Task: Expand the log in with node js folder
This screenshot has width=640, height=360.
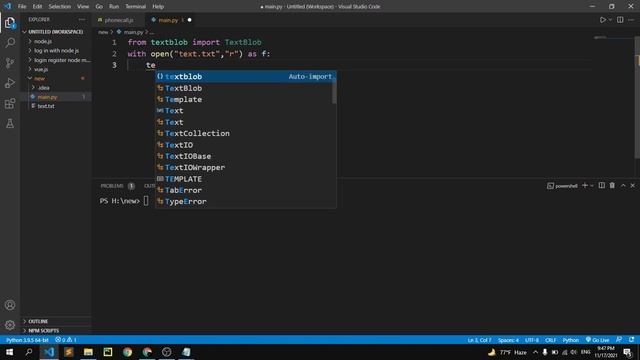Action: [x=56, y=51]
